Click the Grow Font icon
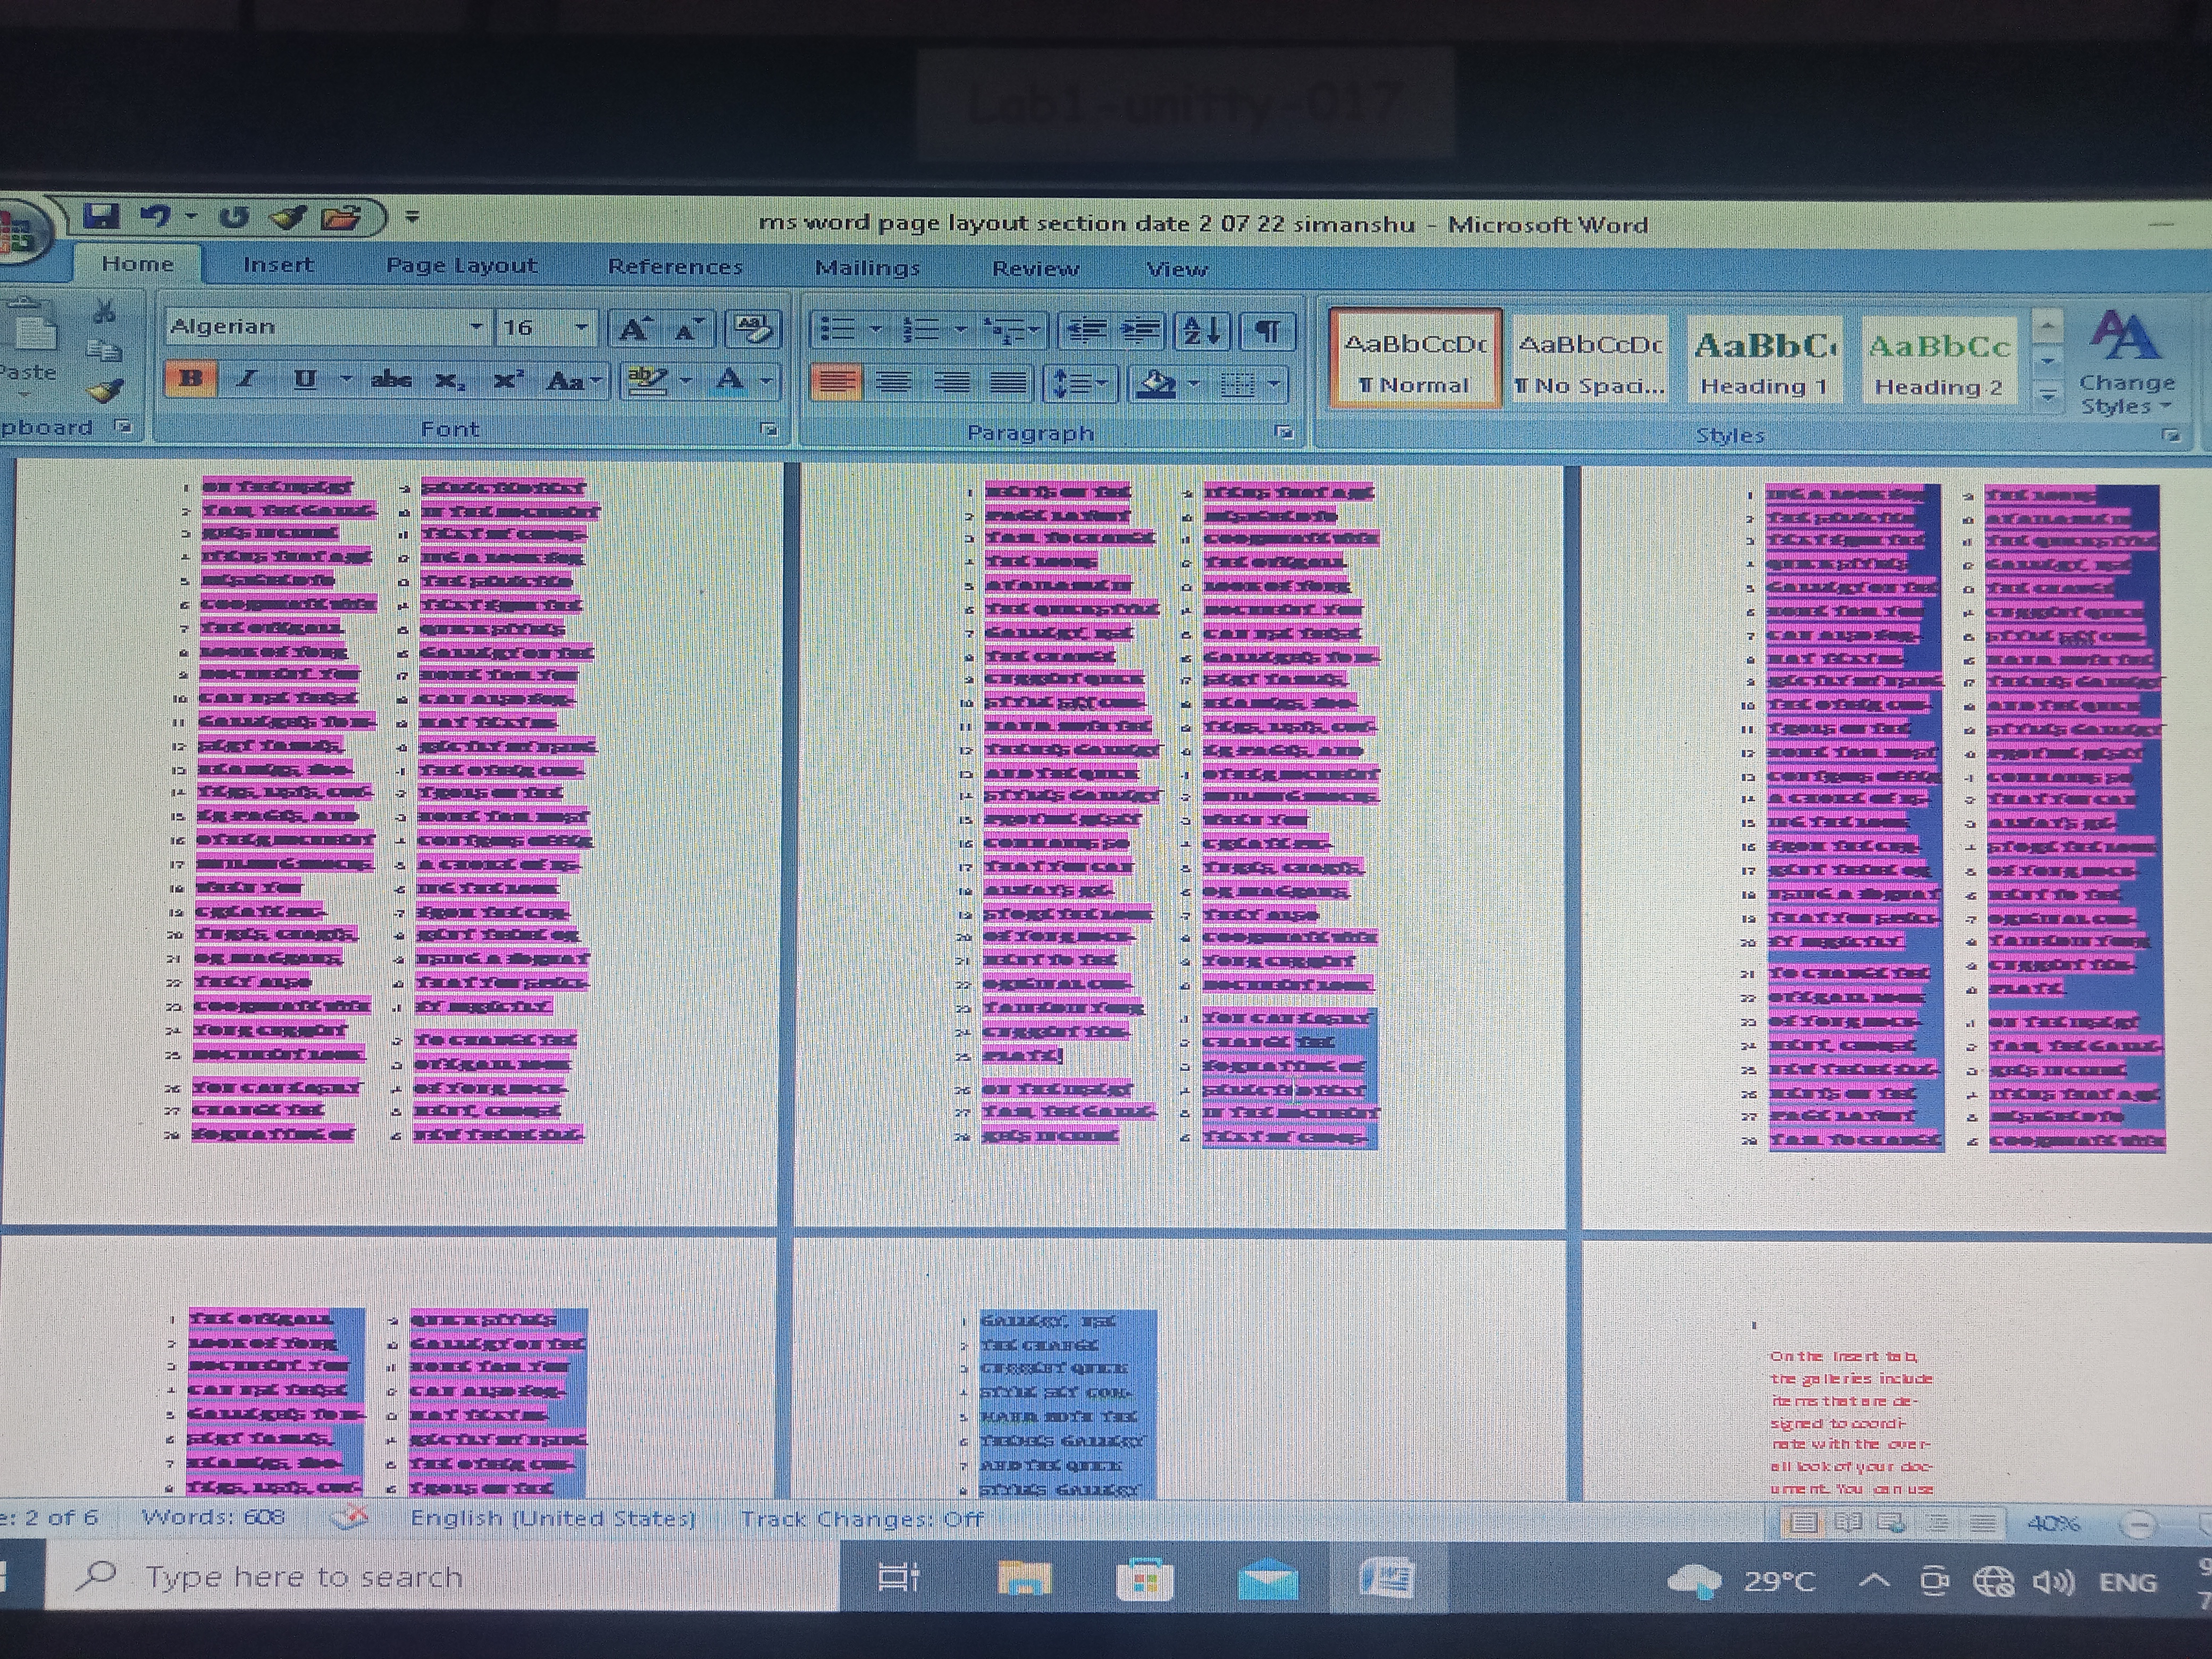The height and width of the screenshot is (1659, 2212). coord(634,329)
